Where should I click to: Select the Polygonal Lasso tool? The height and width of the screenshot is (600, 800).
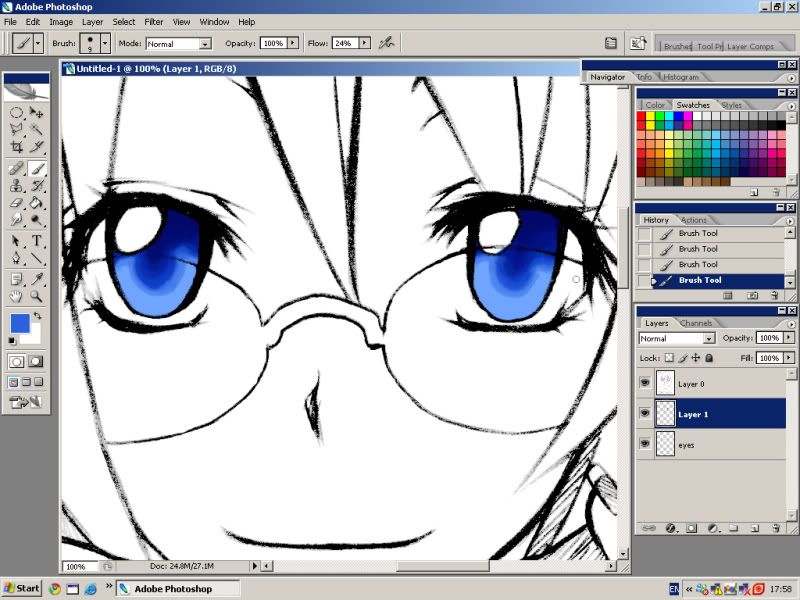click(16, 130)
